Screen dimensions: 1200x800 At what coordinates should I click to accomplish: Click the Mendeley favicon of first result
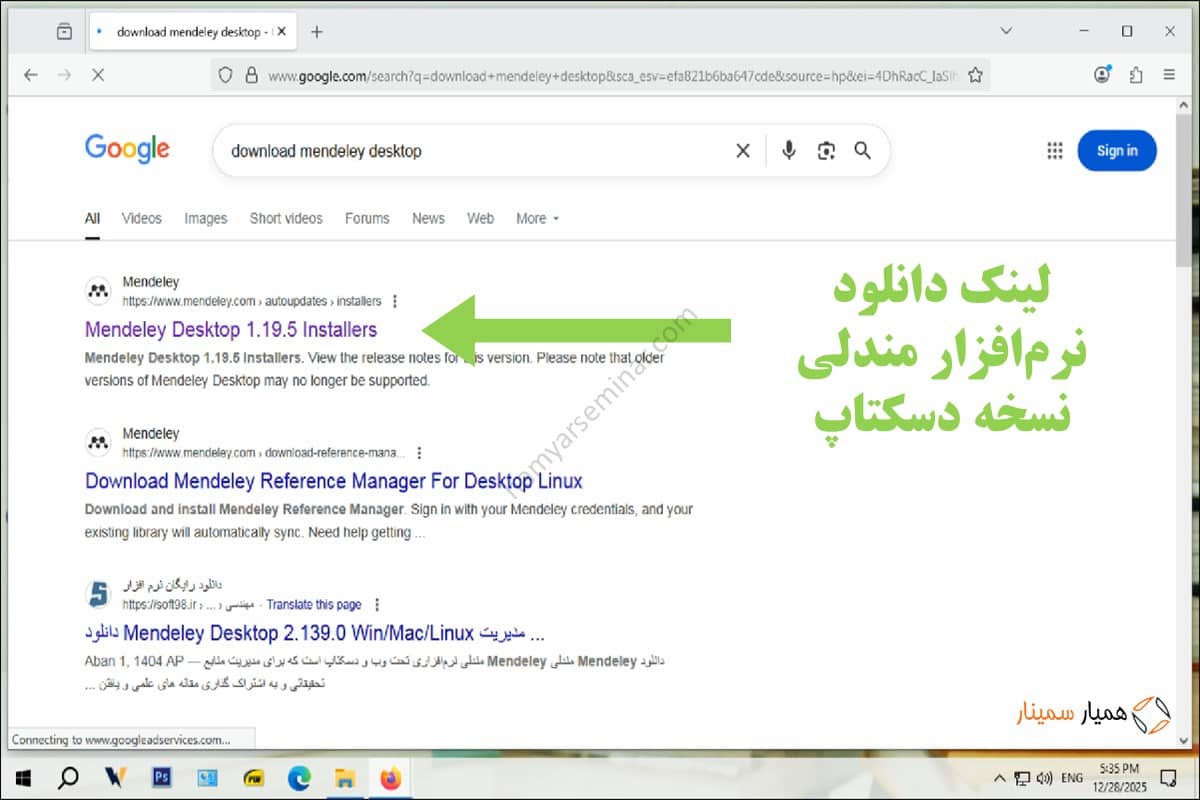coord(98,291)
